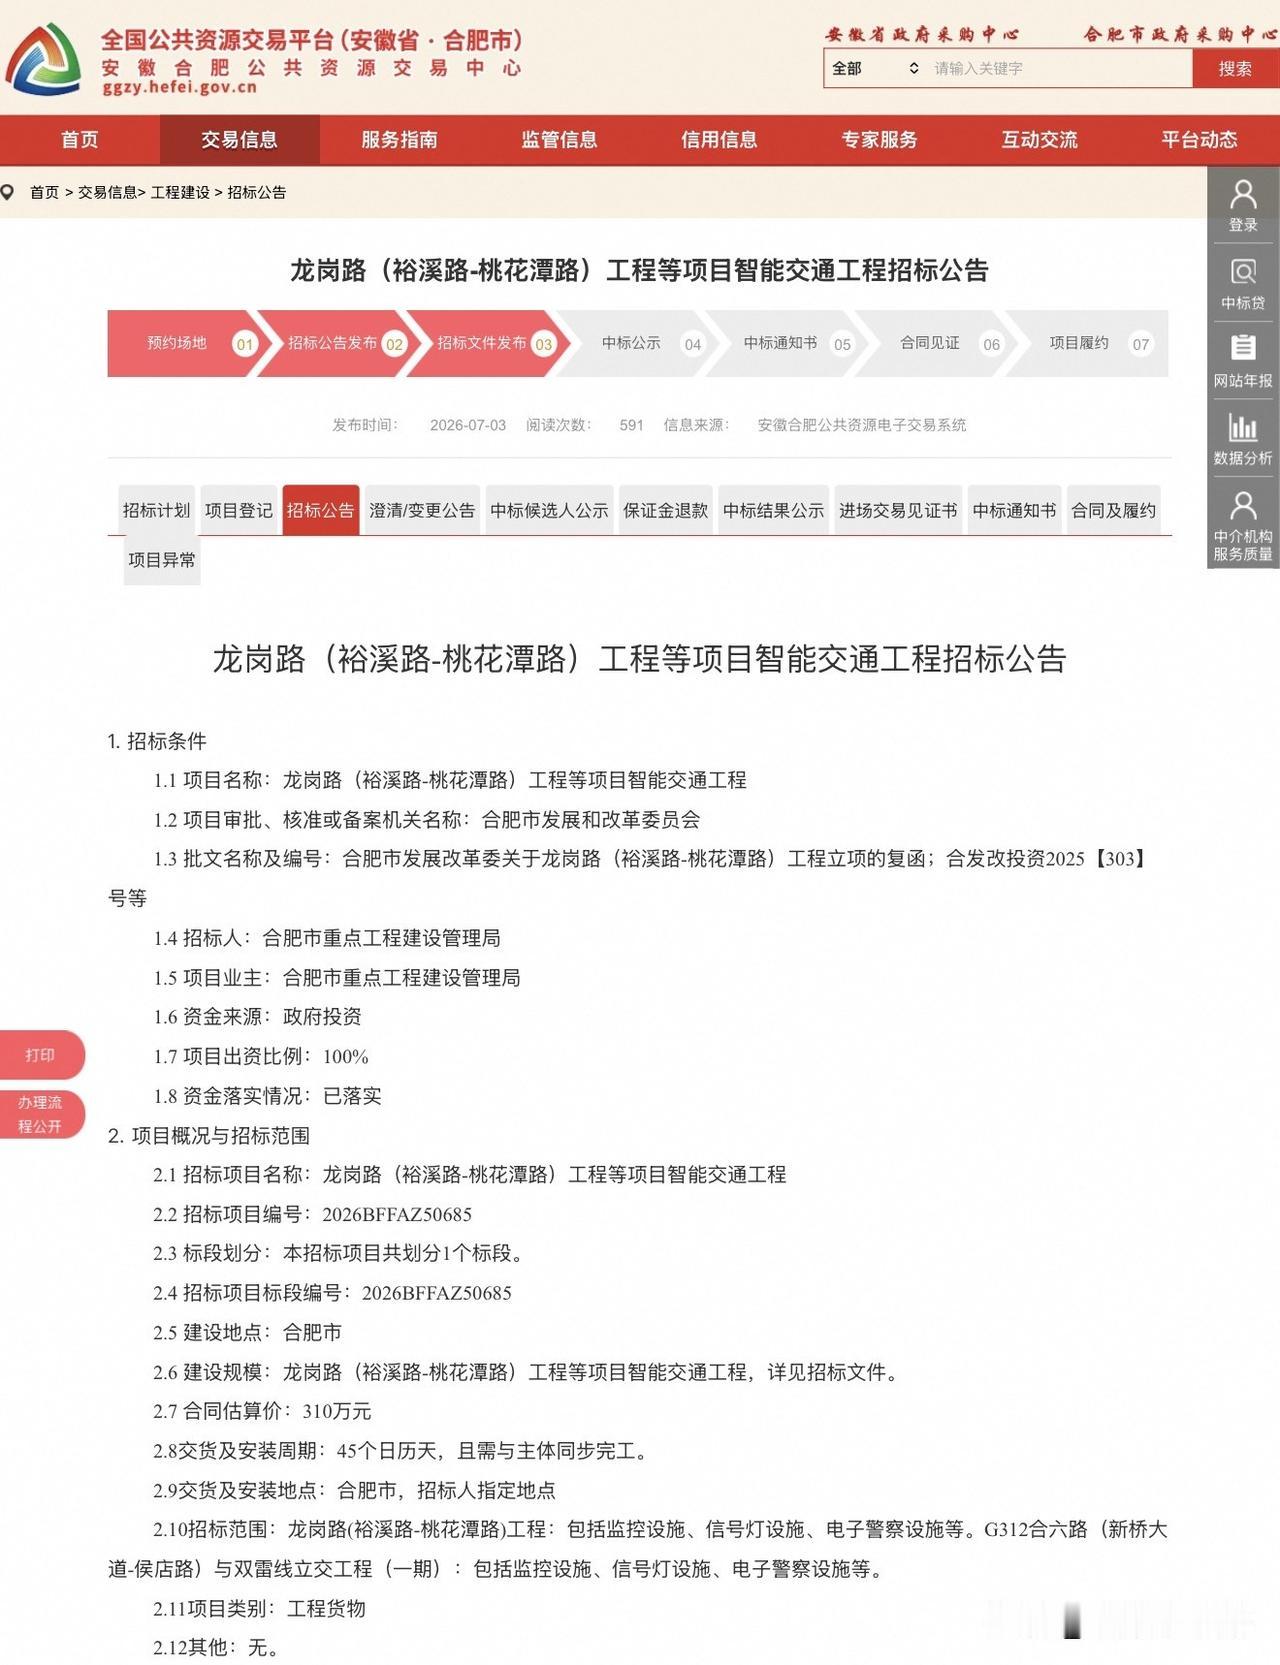Focus the 请输入关键字 search field
This screenshot has width=1280, height=1665.
click(1060, 68)
